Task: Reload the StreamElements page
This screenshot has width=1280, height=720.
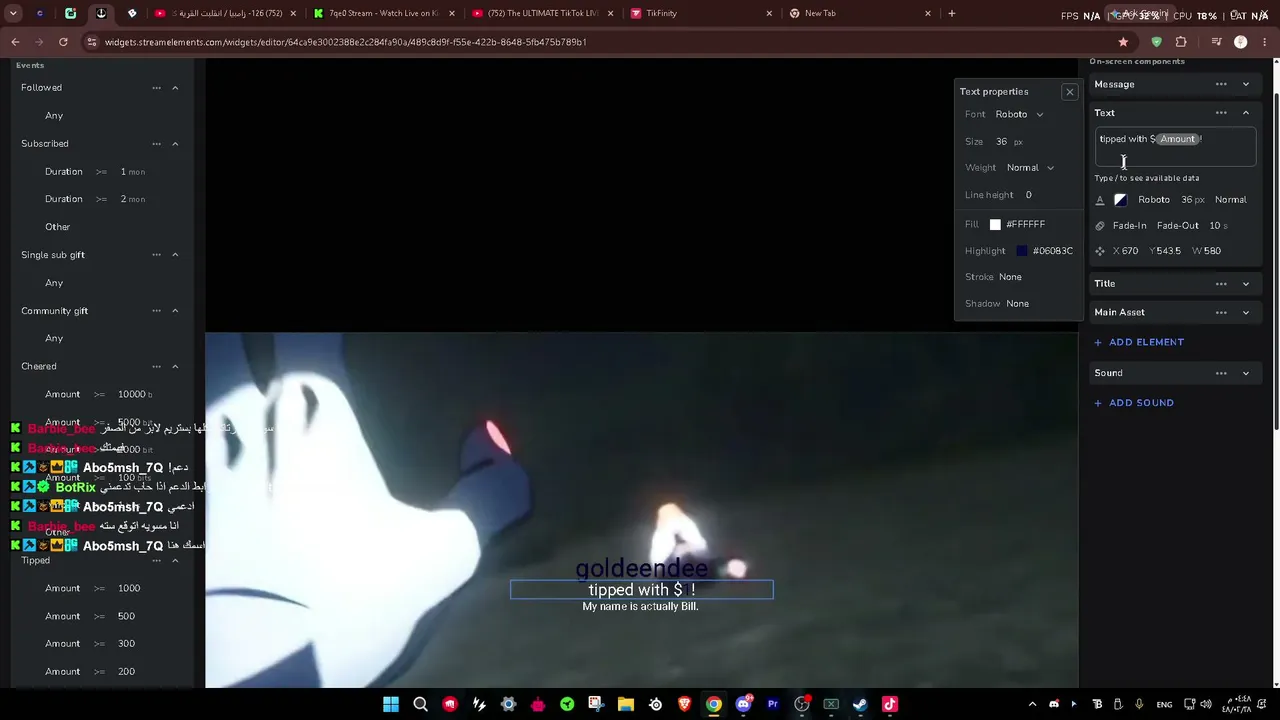Action: (63, 42)
